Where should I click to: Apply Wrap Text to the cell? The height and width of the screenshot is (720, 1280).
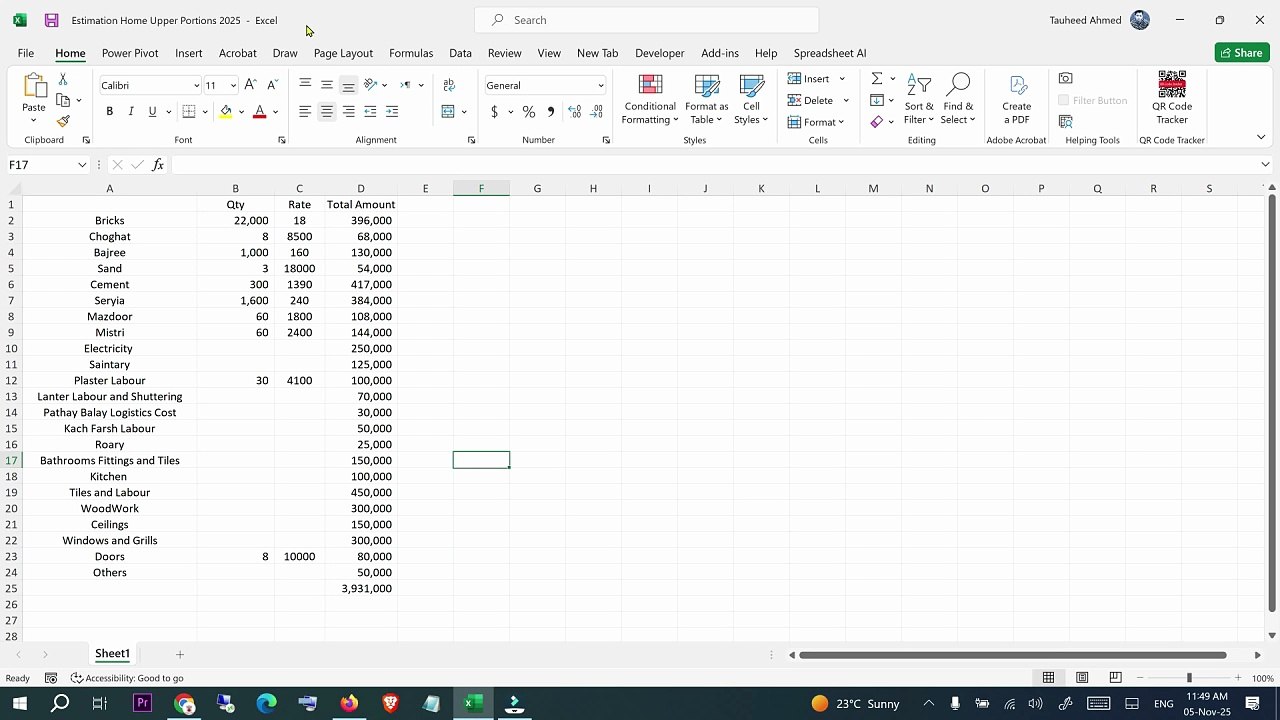449,85
